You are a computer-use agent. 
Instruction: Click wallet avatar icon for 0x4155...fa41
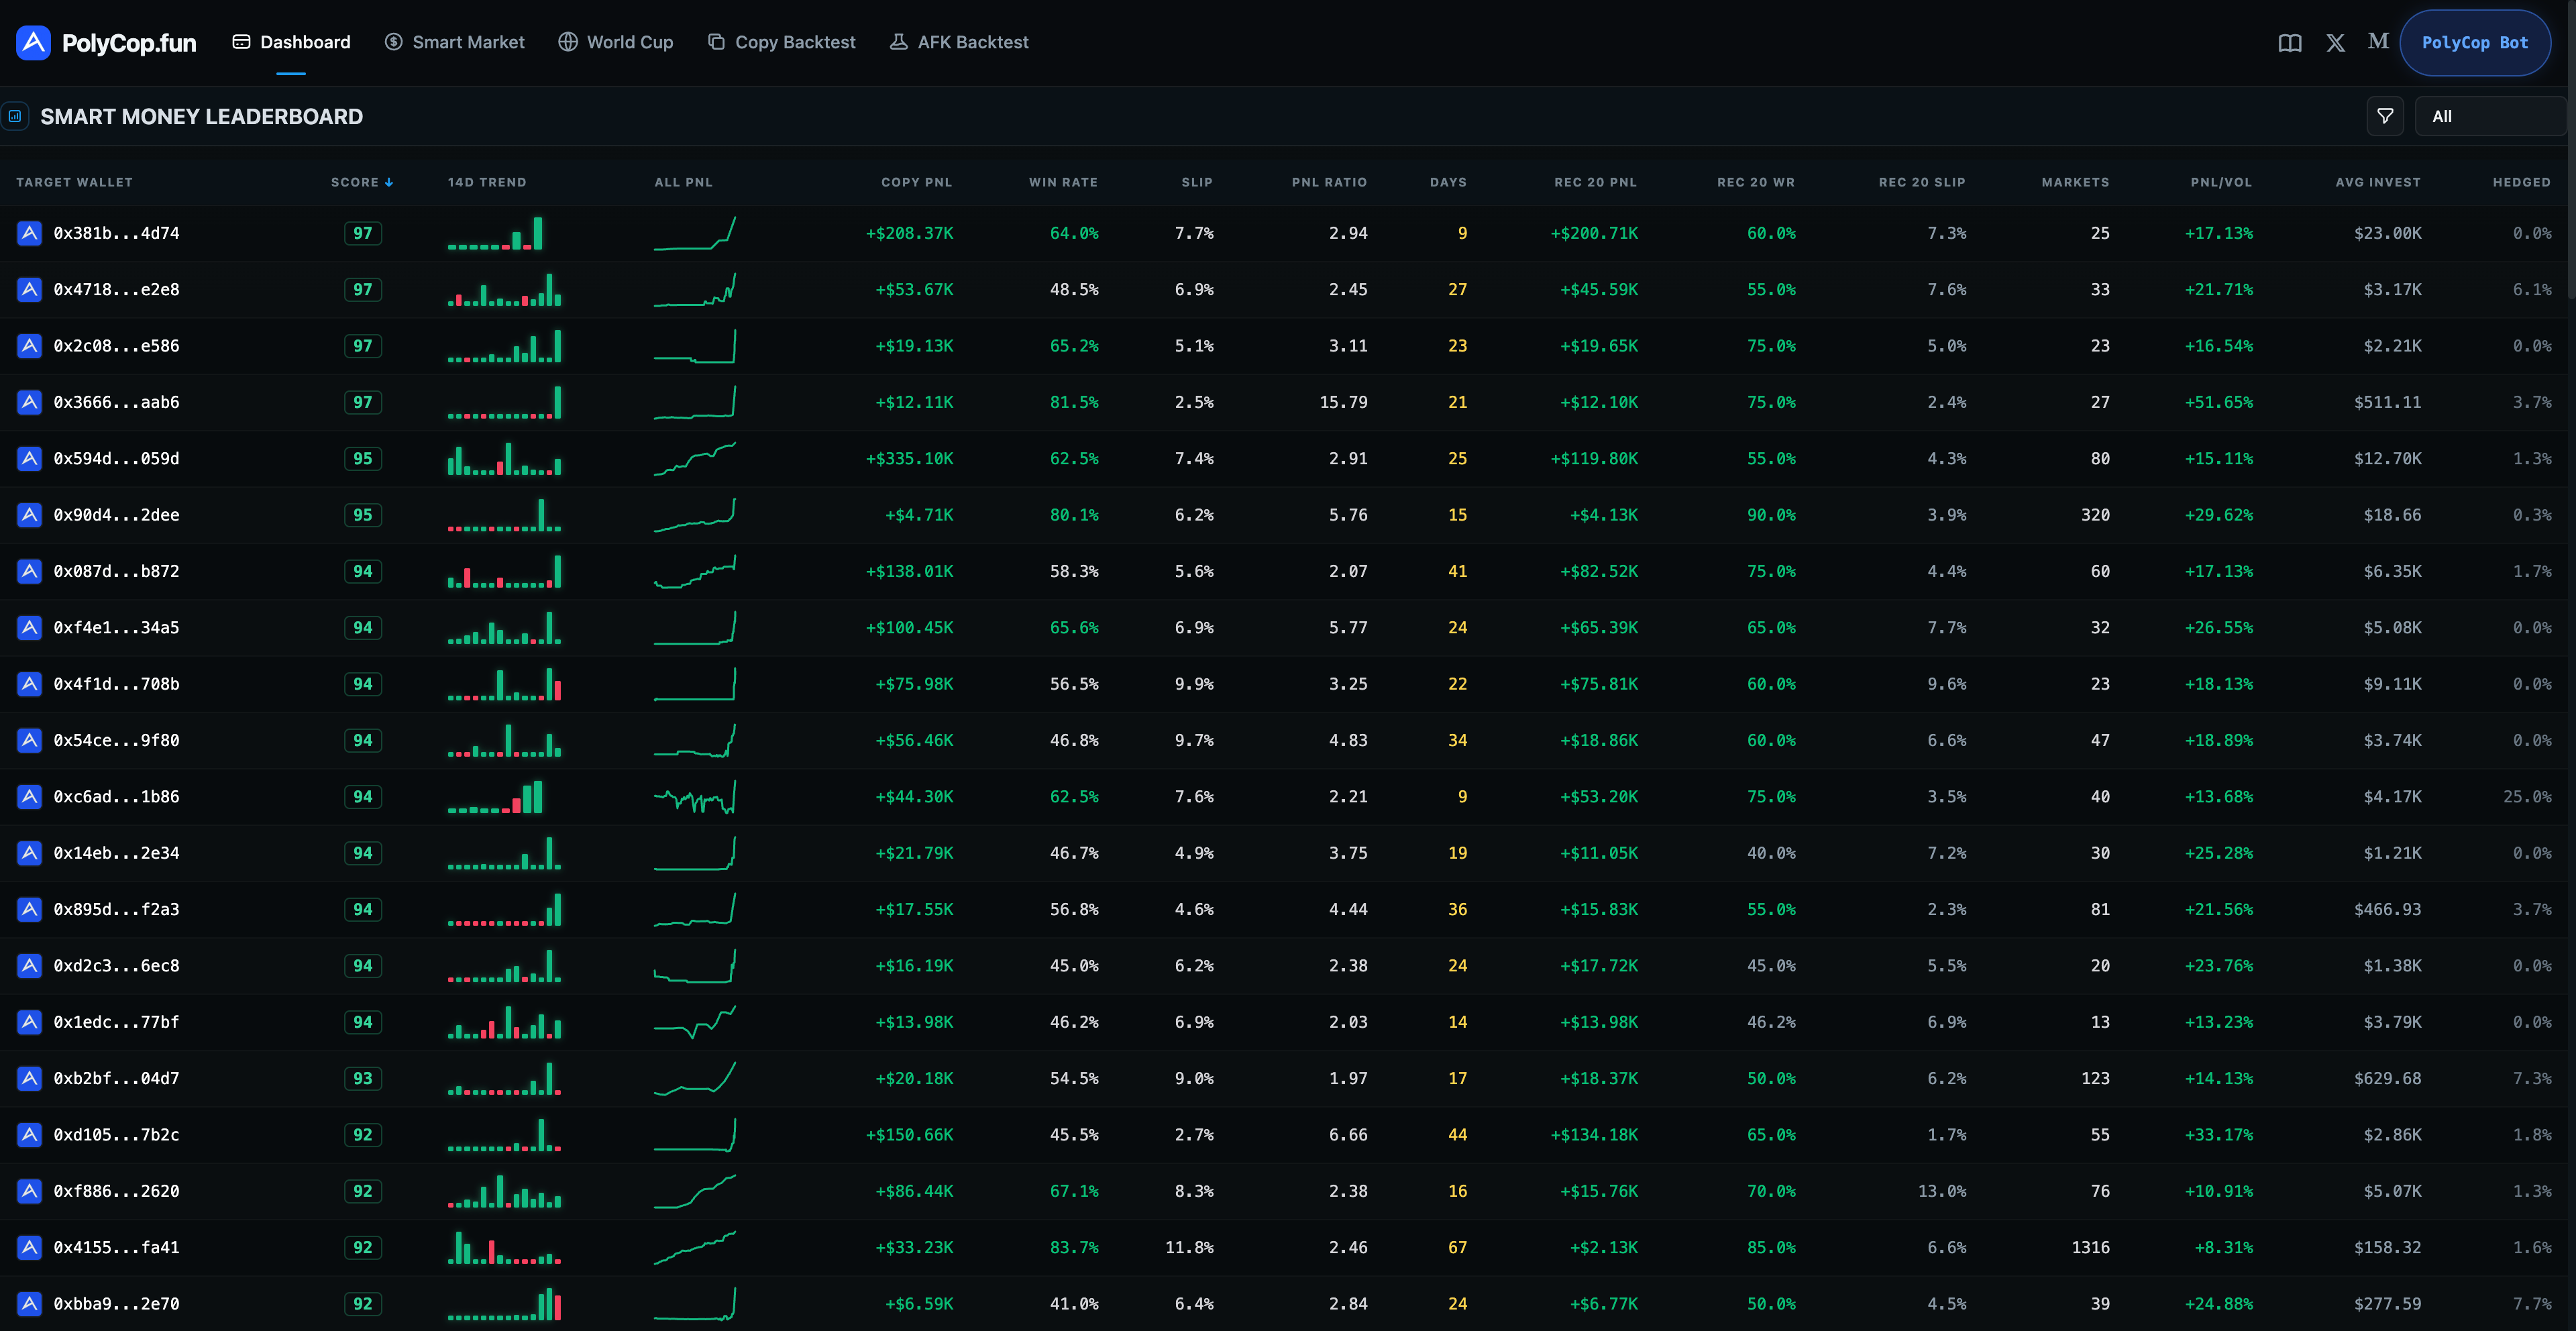point(30,1247)
